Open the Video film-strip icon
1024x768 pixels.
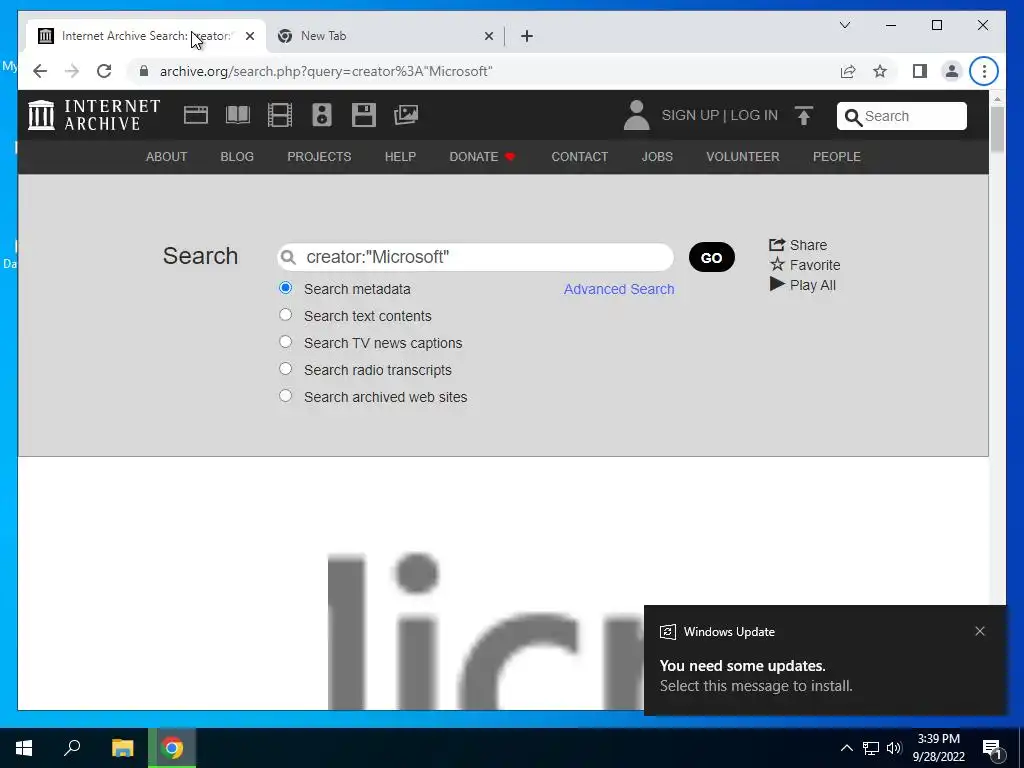[280, 115]
